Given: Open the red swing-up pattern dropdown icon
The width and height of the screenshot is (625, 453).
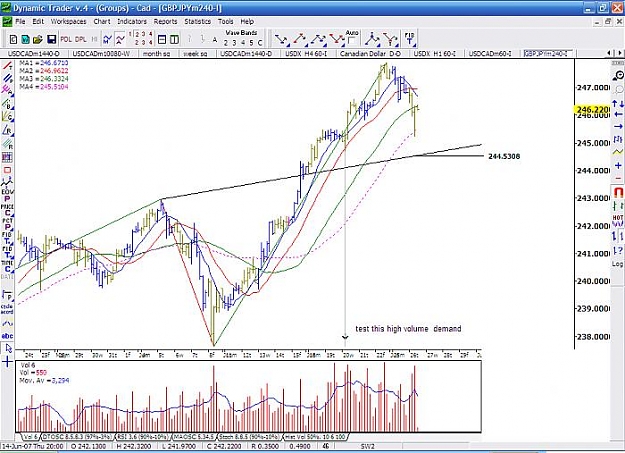Looking at the screenshot, I should pos(300,40).
